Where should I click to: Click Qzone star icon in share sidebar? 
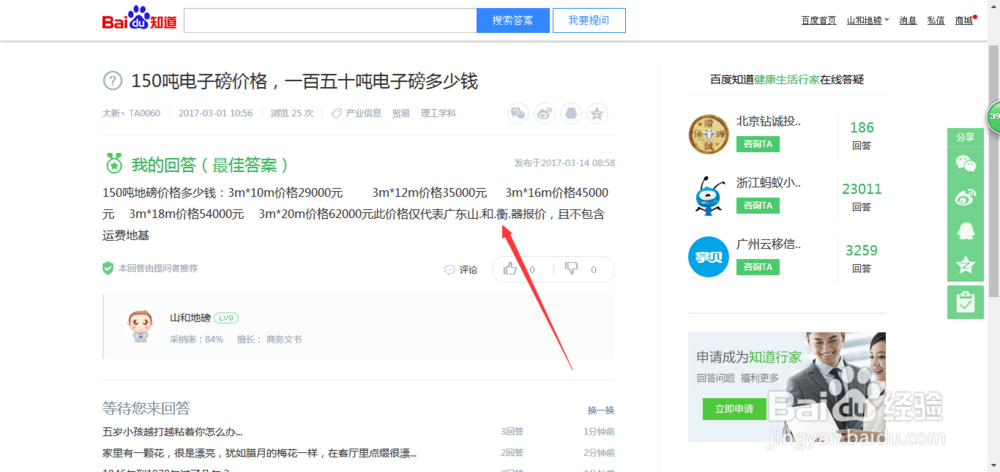tap(965, 265)
